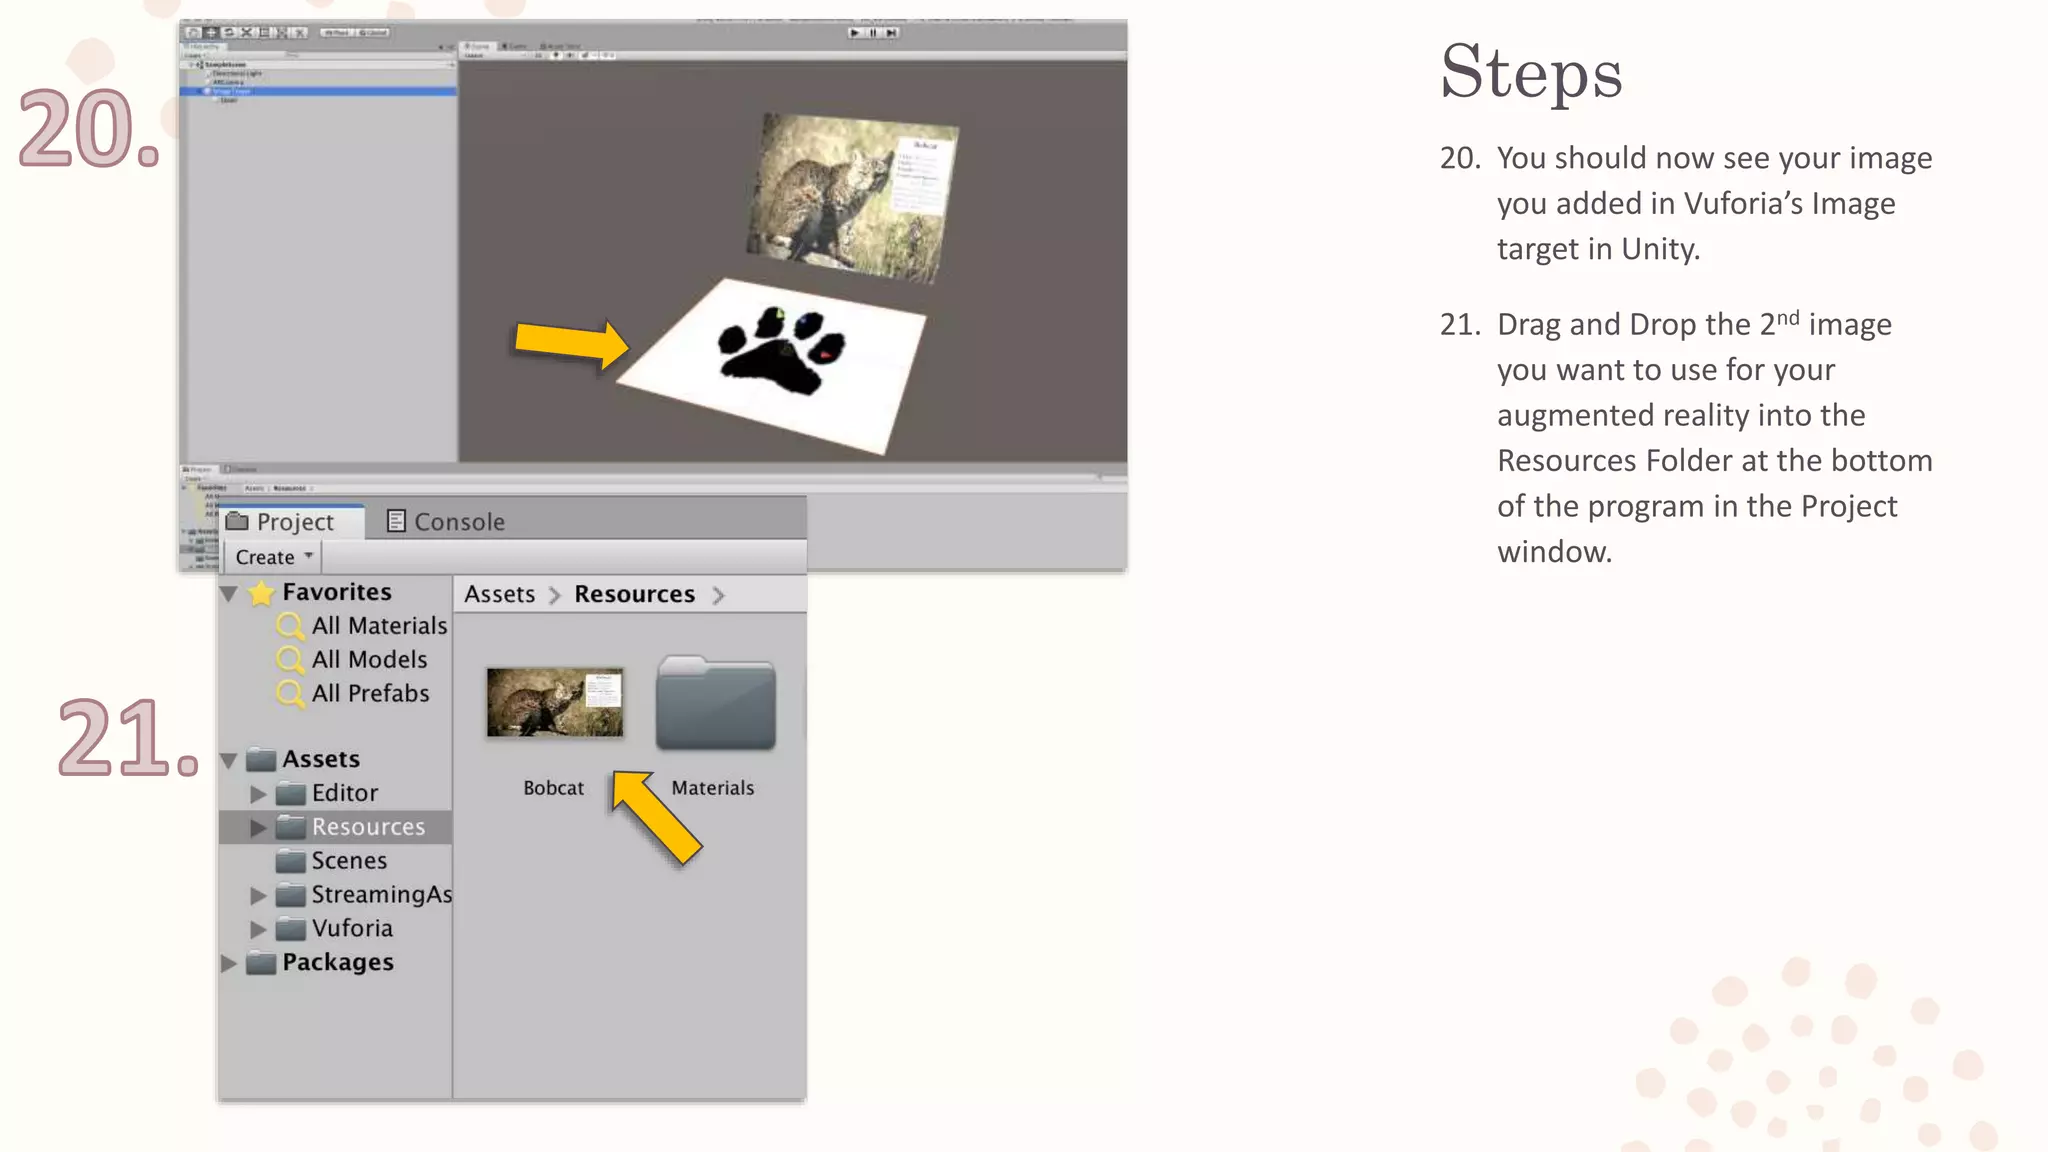Click the Play button in Unity

[x=854, y=32]
